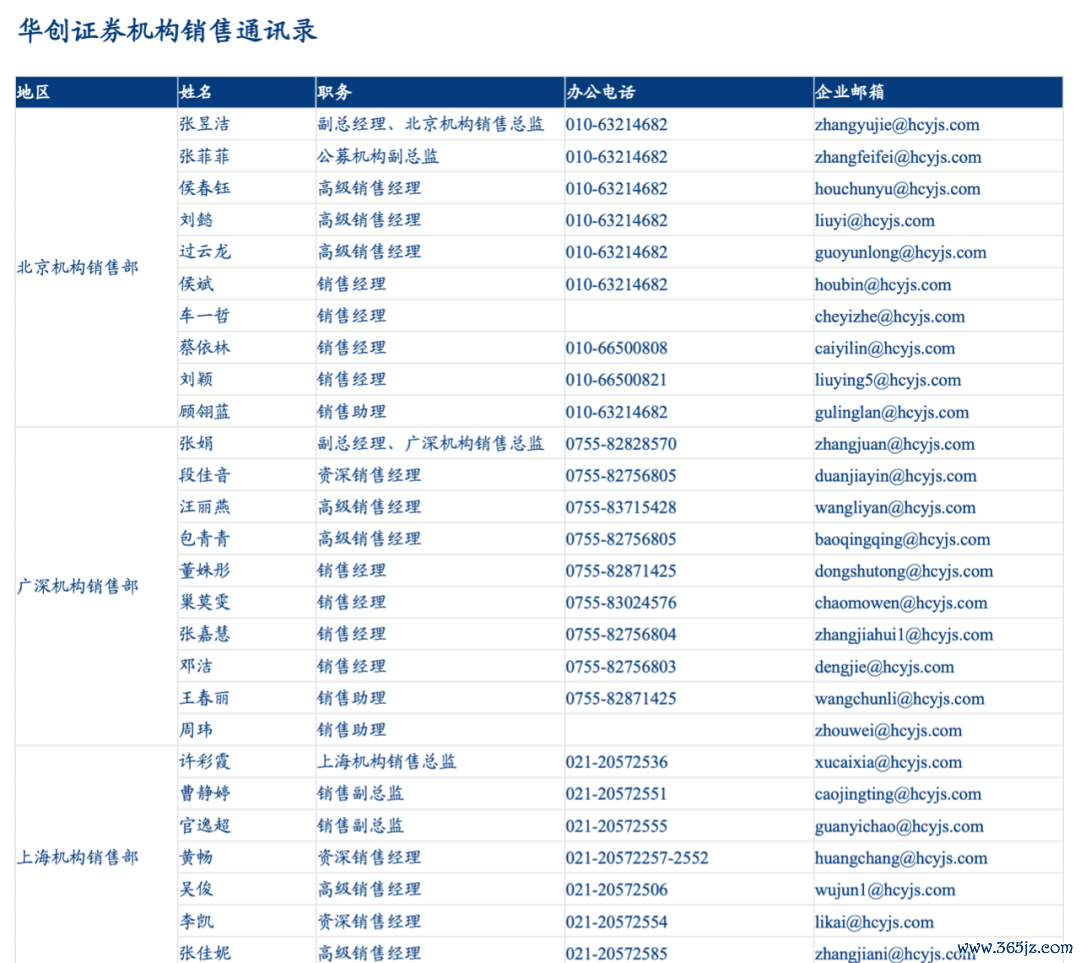Click the email houchunyu@hcyjs.com
Screen dimensions: 1080x963
coord(897,189)
